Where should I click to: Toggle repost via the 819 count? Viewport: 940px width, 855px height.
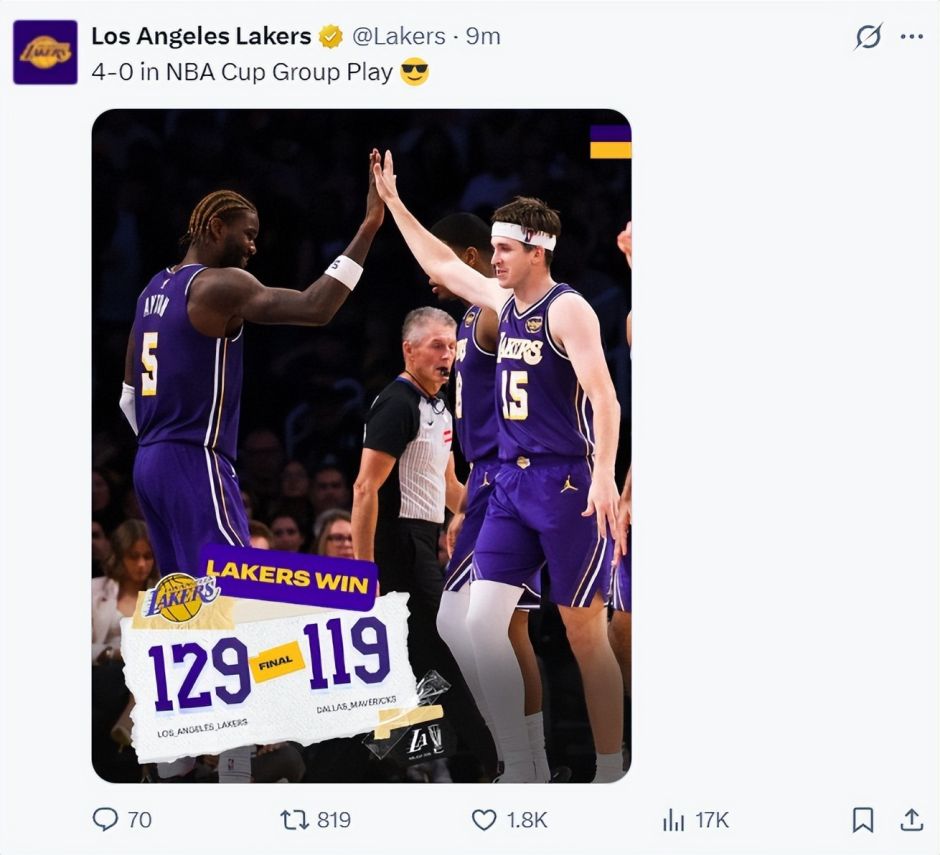tap(334, 820)
